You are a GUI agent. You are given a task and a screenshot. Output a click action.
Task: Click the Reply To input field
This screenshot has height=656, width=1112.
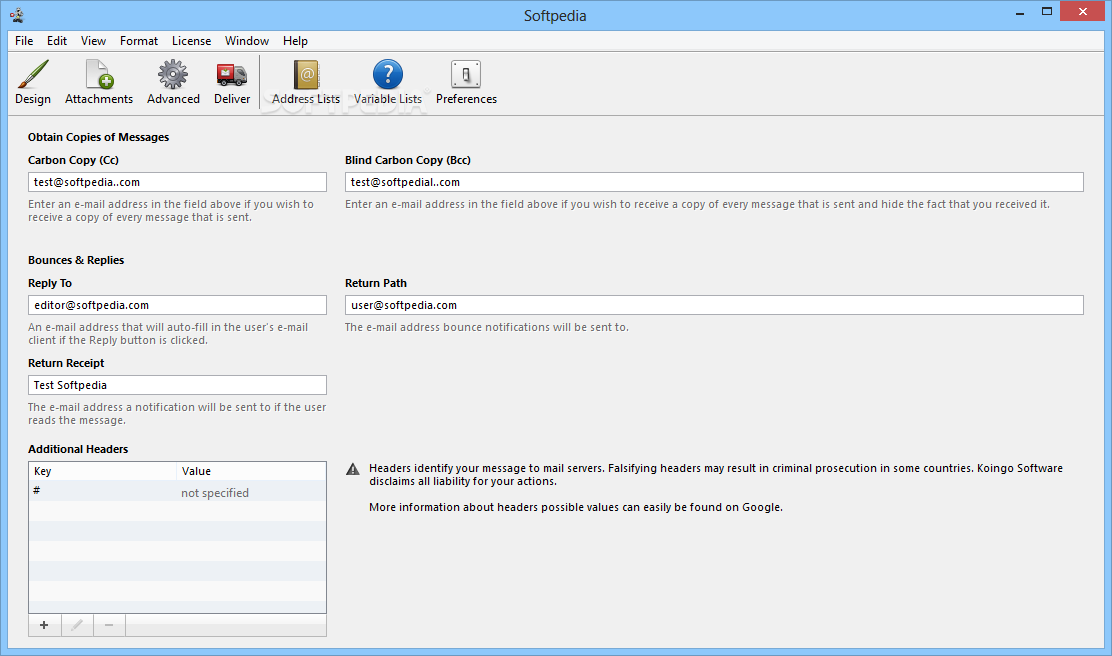(x=177, y=305)
